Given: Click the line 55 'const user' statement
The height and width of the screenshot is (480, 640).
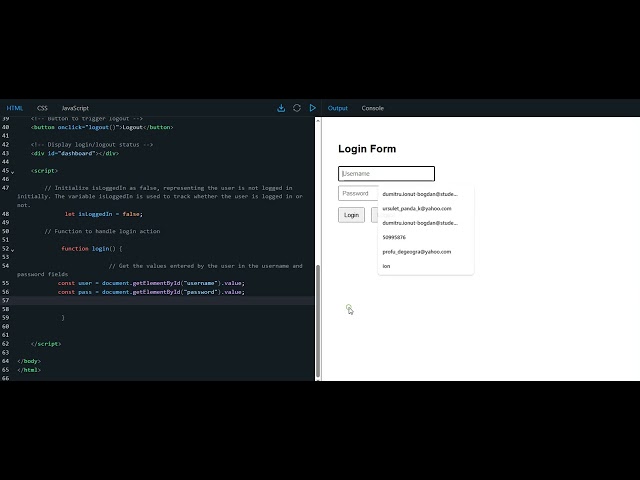Looking at the screenshot, I should coord(151,283).
